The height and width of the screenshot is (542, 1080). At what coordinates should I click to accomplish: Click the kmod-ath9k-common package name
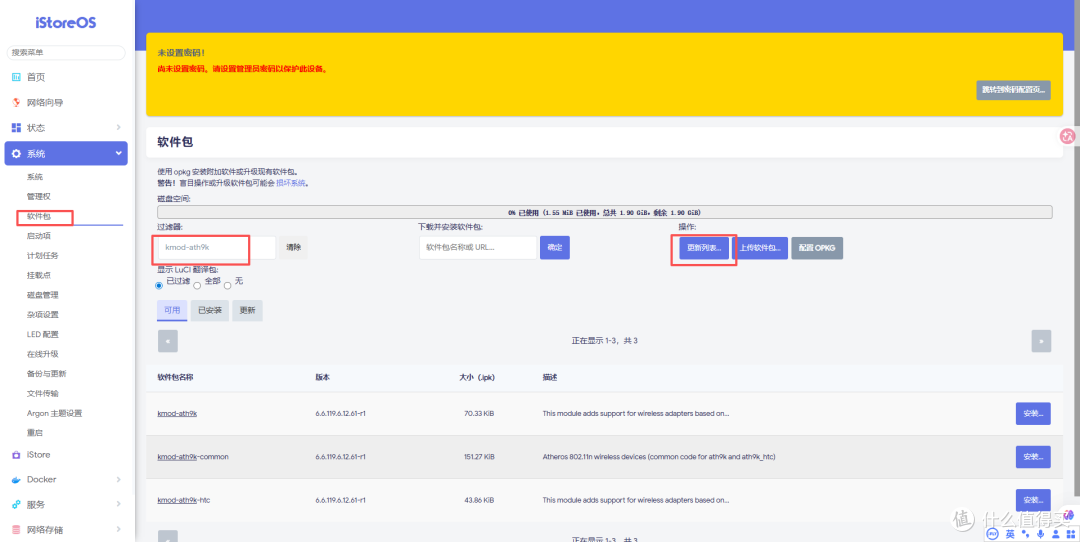[x=193, y=457]
